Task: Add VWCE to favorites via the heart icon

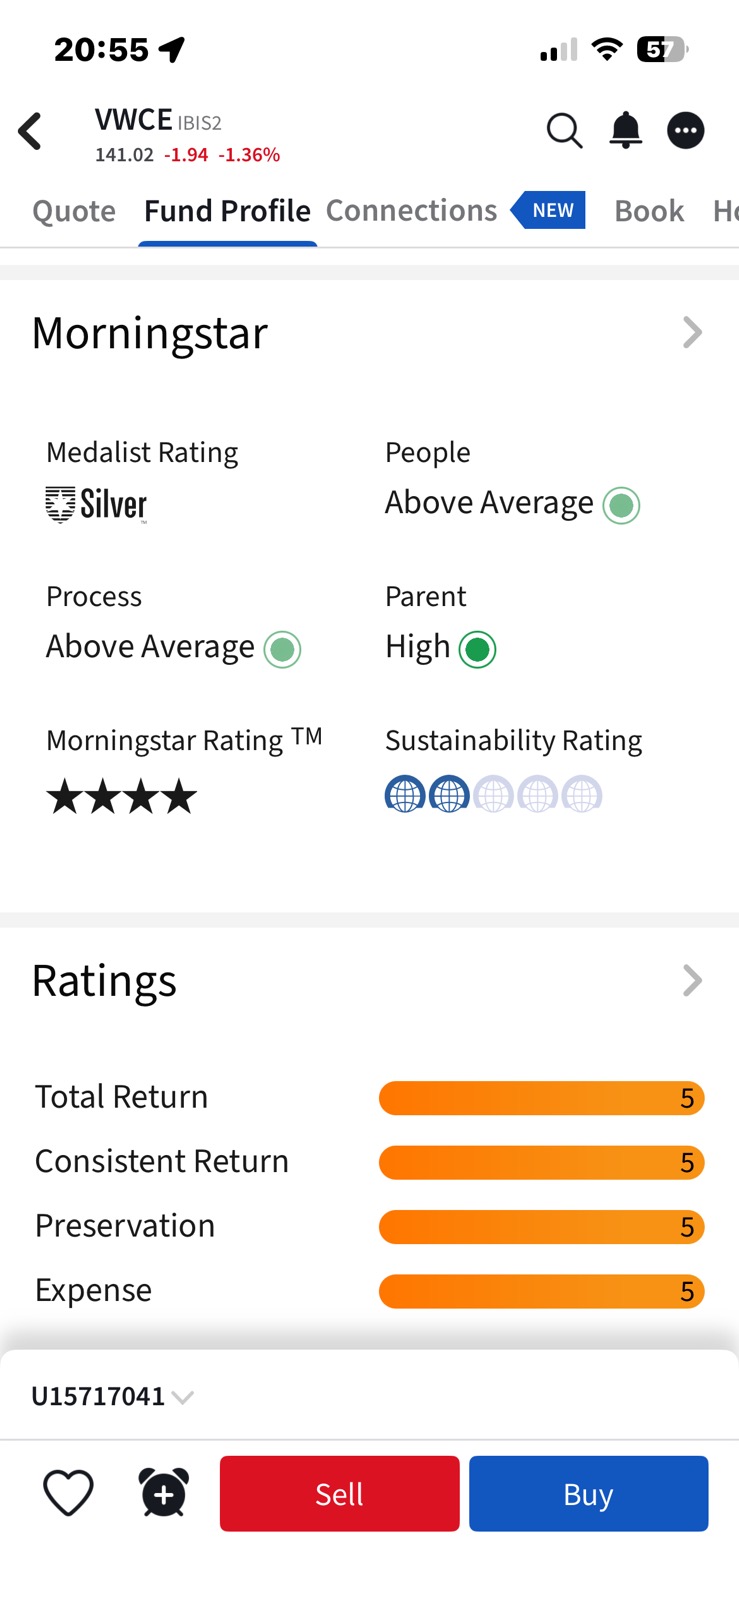Action: 67,1493
